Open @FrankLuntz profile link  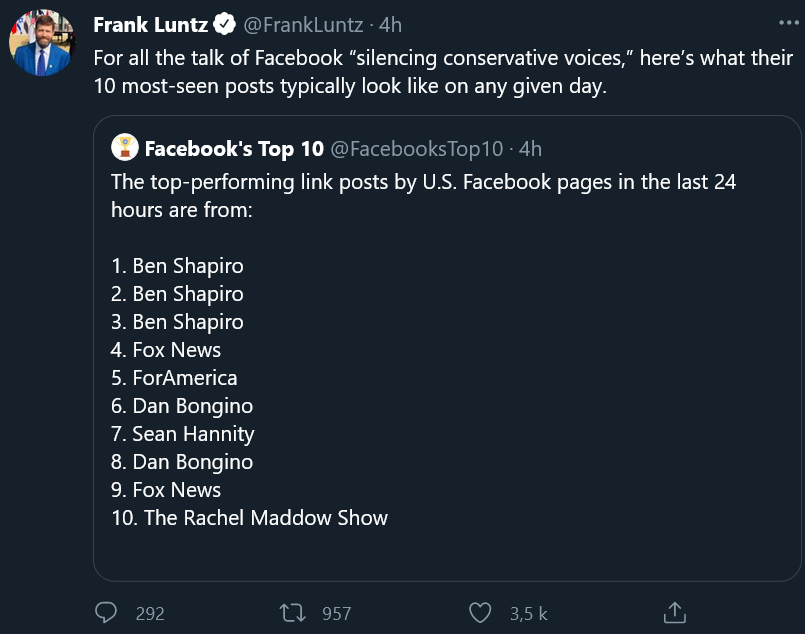pyautogui.click(x=303, y=25)
